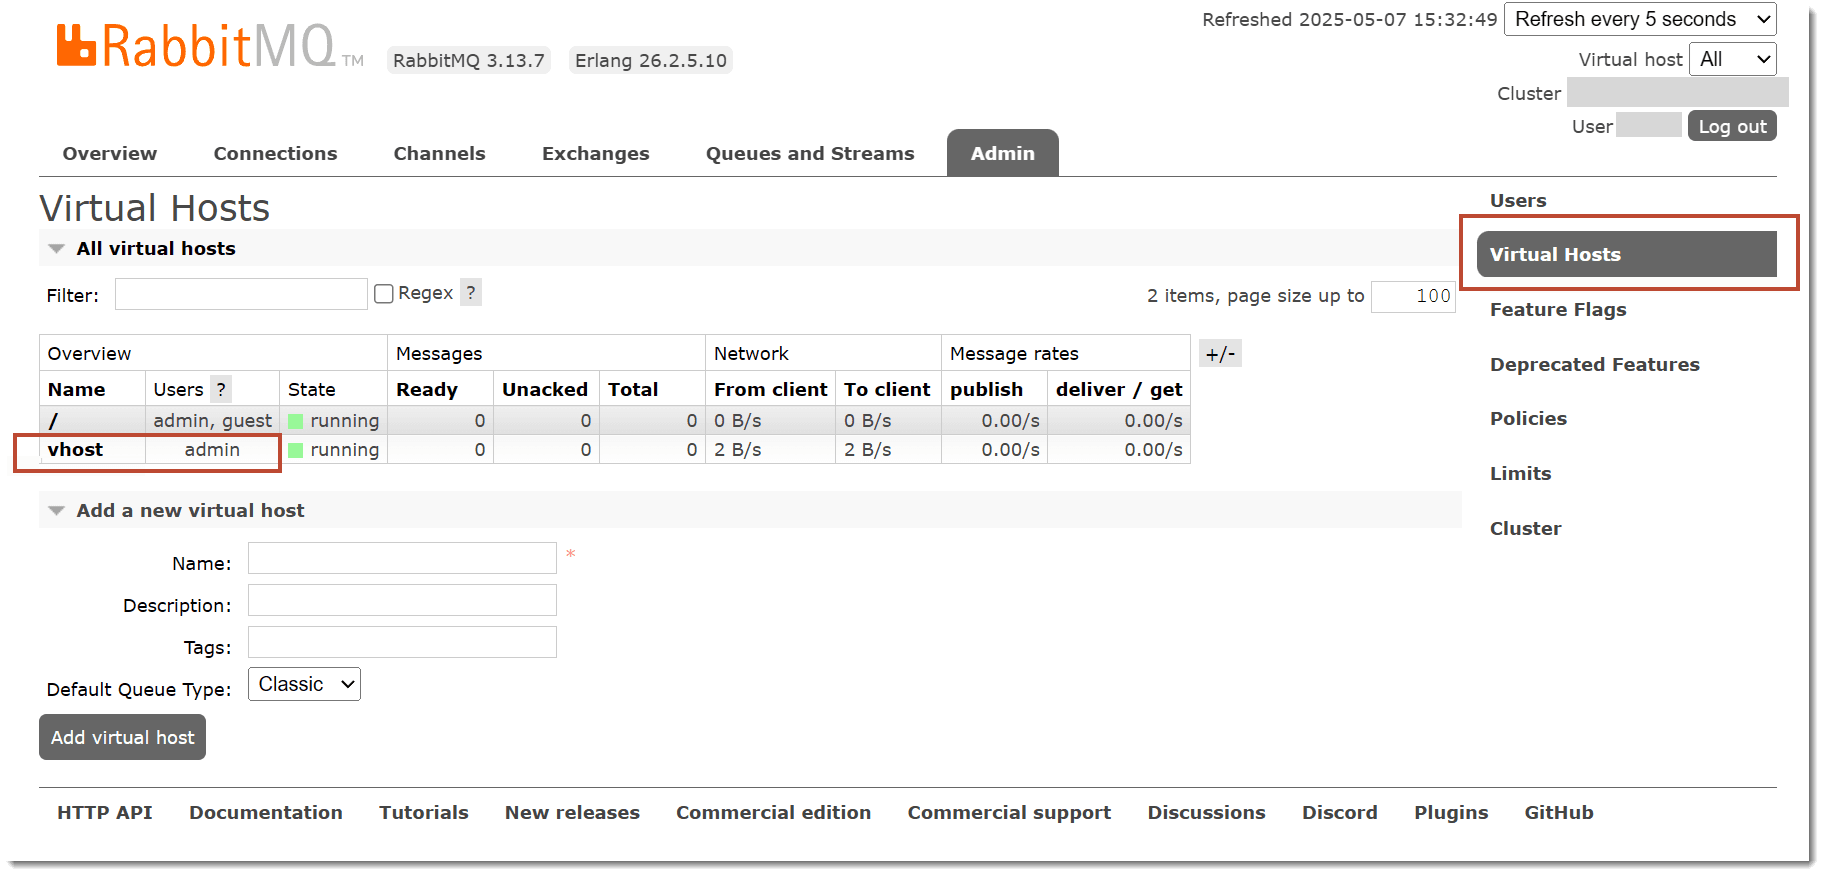Click the 'admin, guest' users cell
The image size is (1824, 876).
click(212, 420)
